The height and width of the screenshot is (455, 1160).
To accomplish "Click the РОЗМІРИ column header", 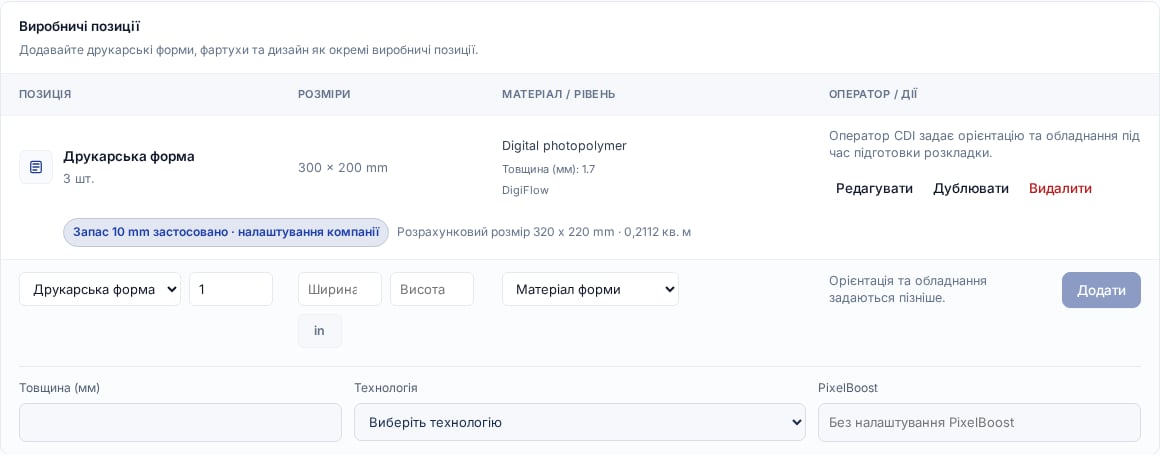I will [x=324, y=95].
